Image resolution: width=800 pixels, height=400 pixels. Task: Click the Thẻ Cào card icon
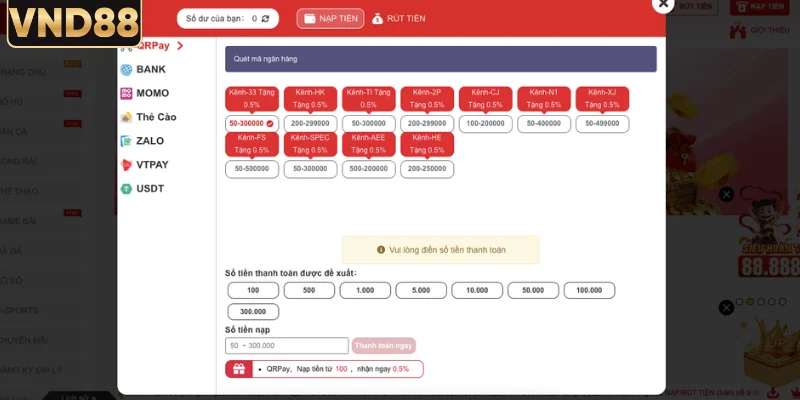(126, 117)
